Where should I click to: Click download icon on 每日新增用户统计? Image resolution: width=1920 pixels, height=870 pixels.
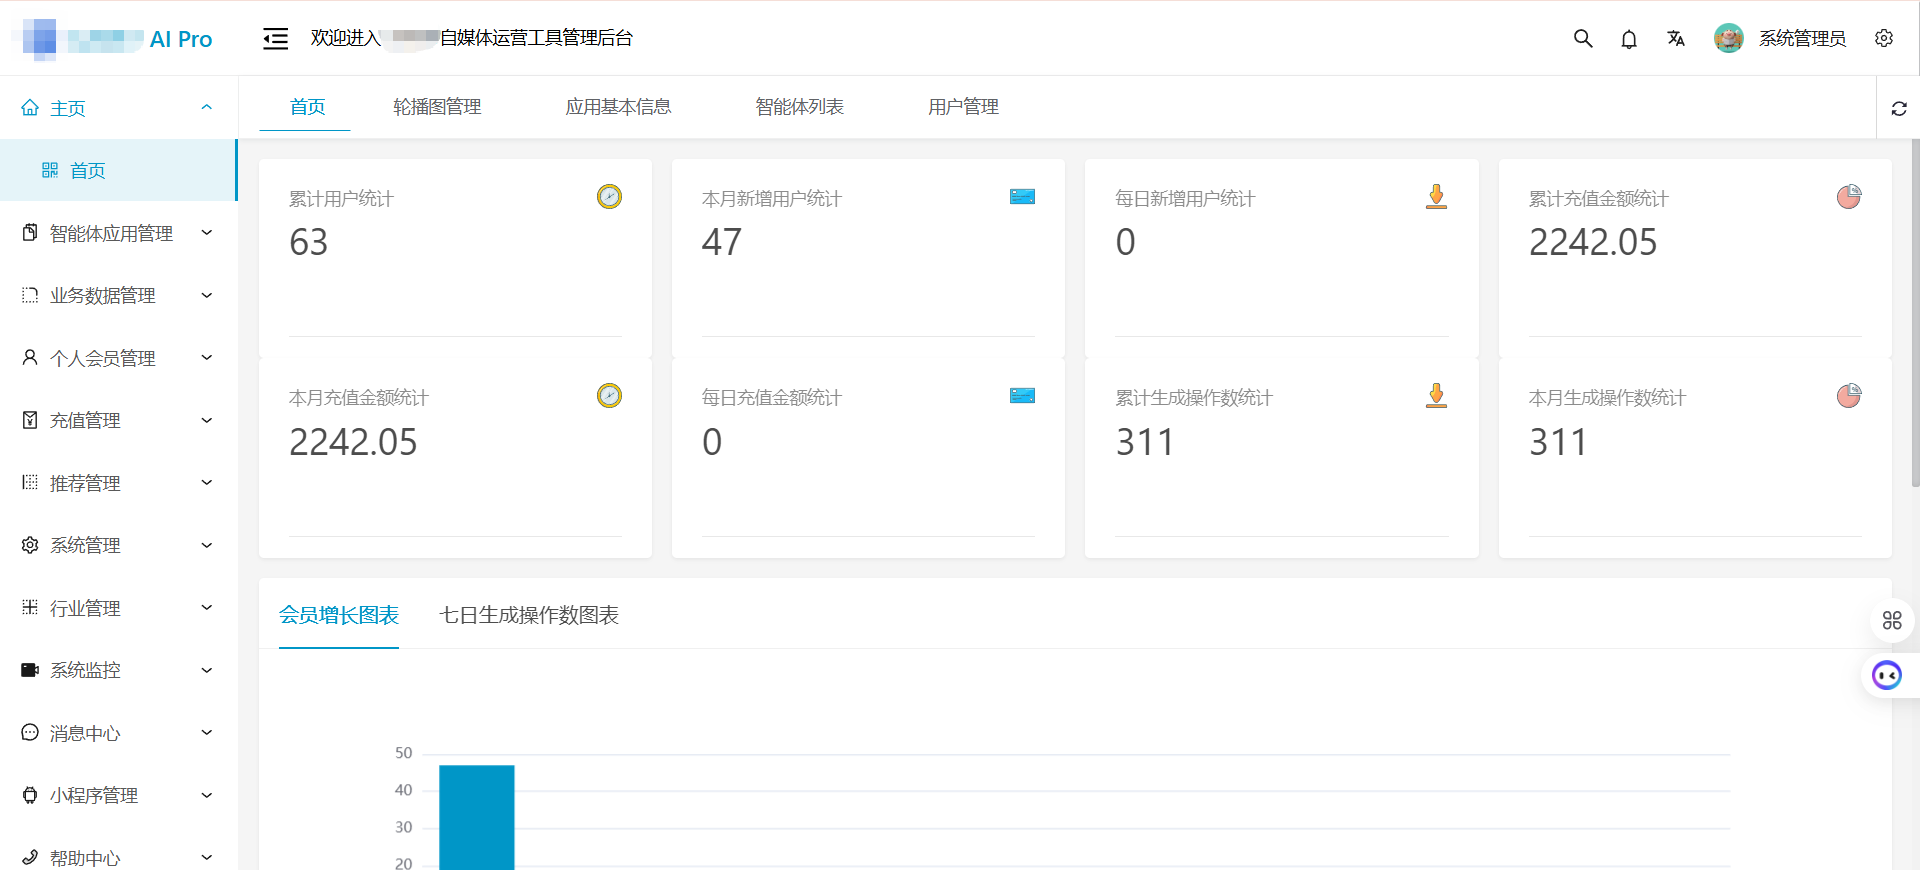(1436, 196)
